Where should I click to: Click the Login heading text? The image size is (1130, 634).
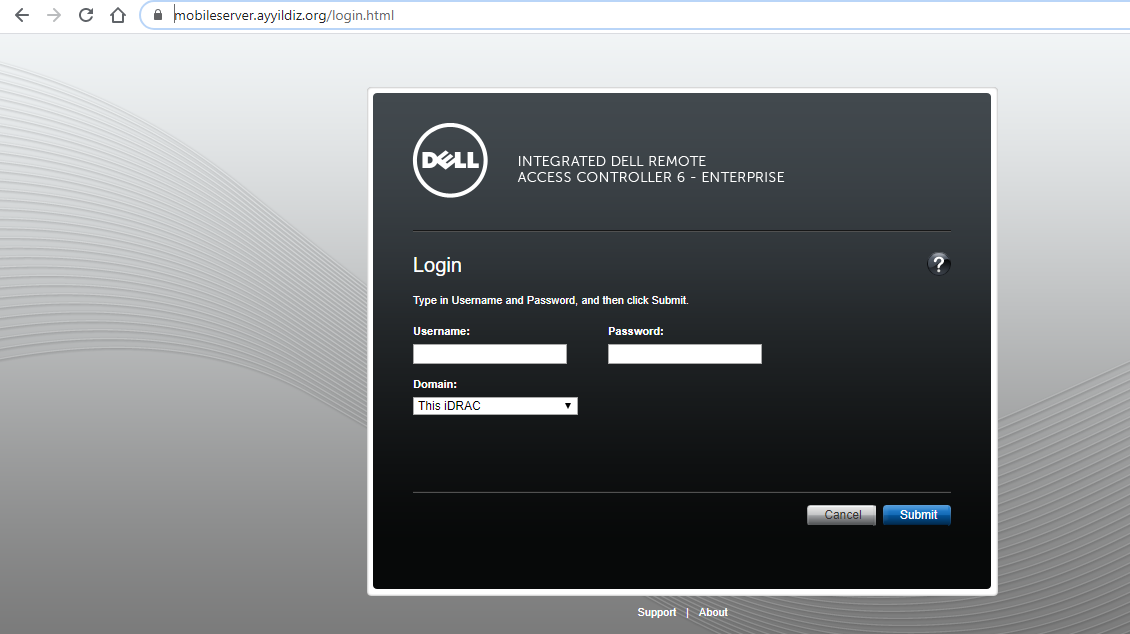point(437,266)
